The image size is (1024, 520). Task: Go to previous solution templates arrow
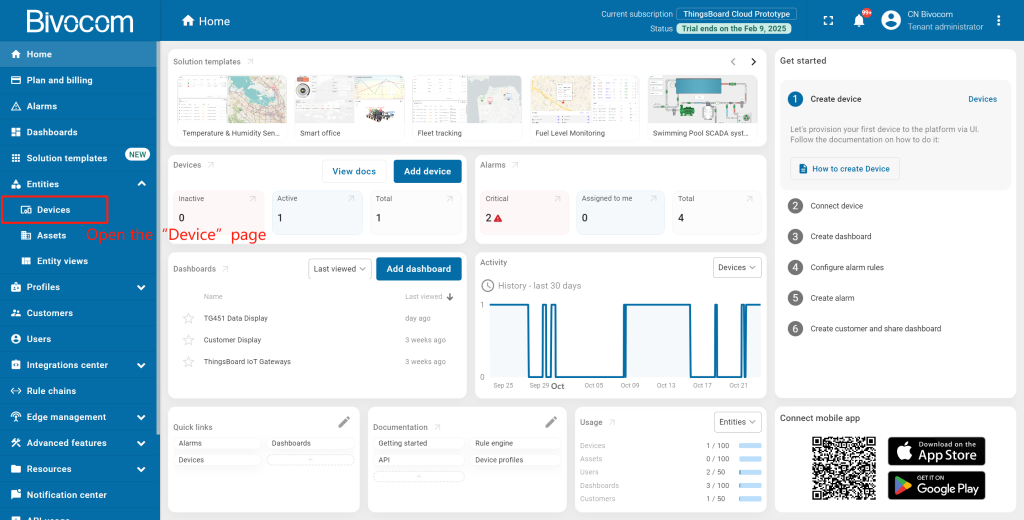click(733, 62)
